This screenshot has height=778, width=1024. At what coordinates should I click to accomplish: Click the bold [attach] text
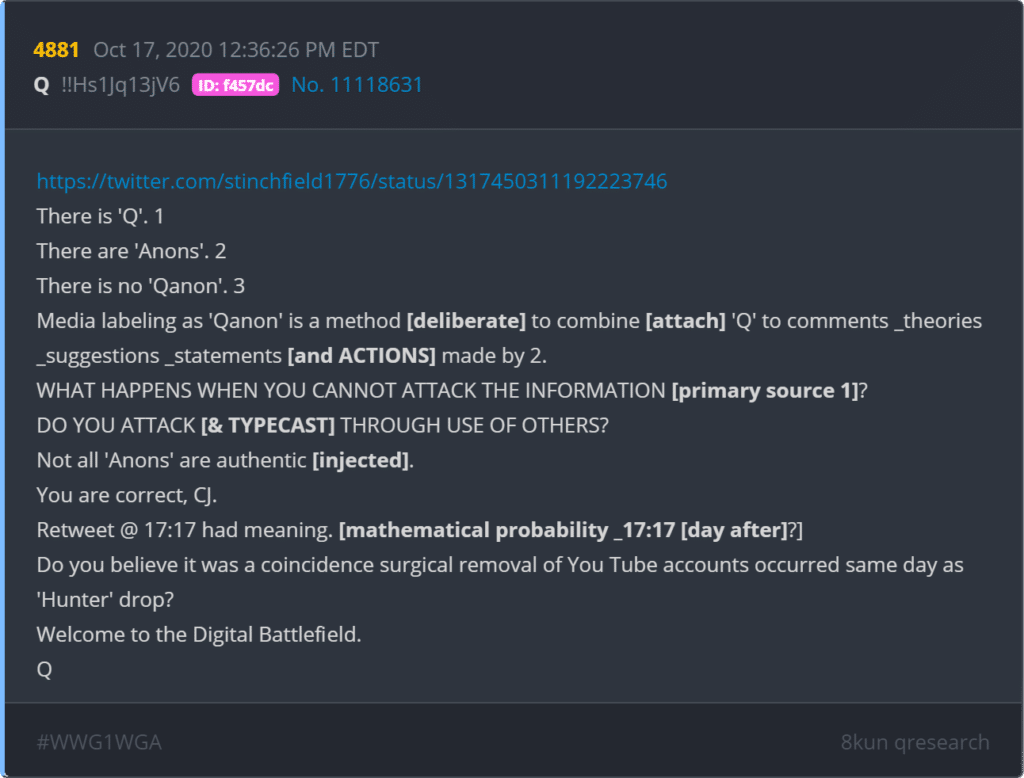click(x=685, y=321)
